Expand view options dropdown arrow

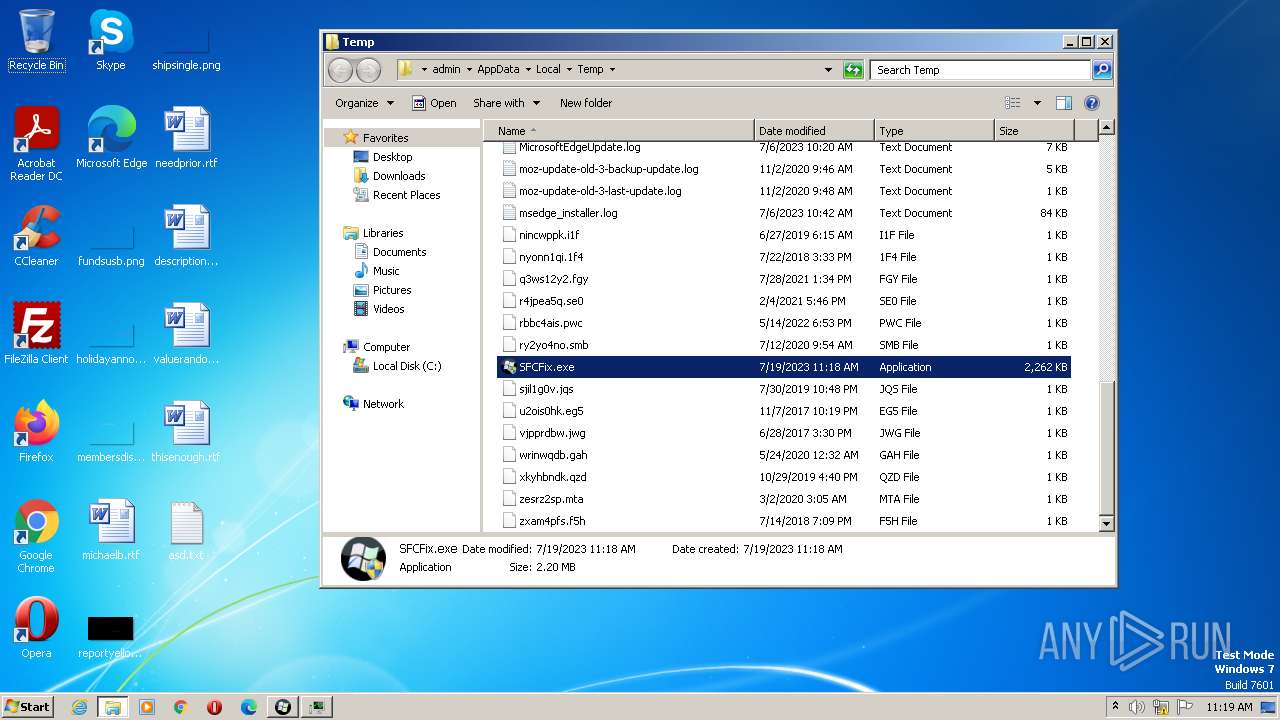coord(1037,103)
